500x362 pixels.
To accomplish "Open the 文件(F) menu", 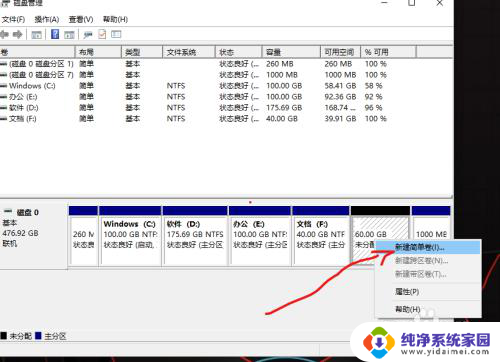I will tap(13, 19).
